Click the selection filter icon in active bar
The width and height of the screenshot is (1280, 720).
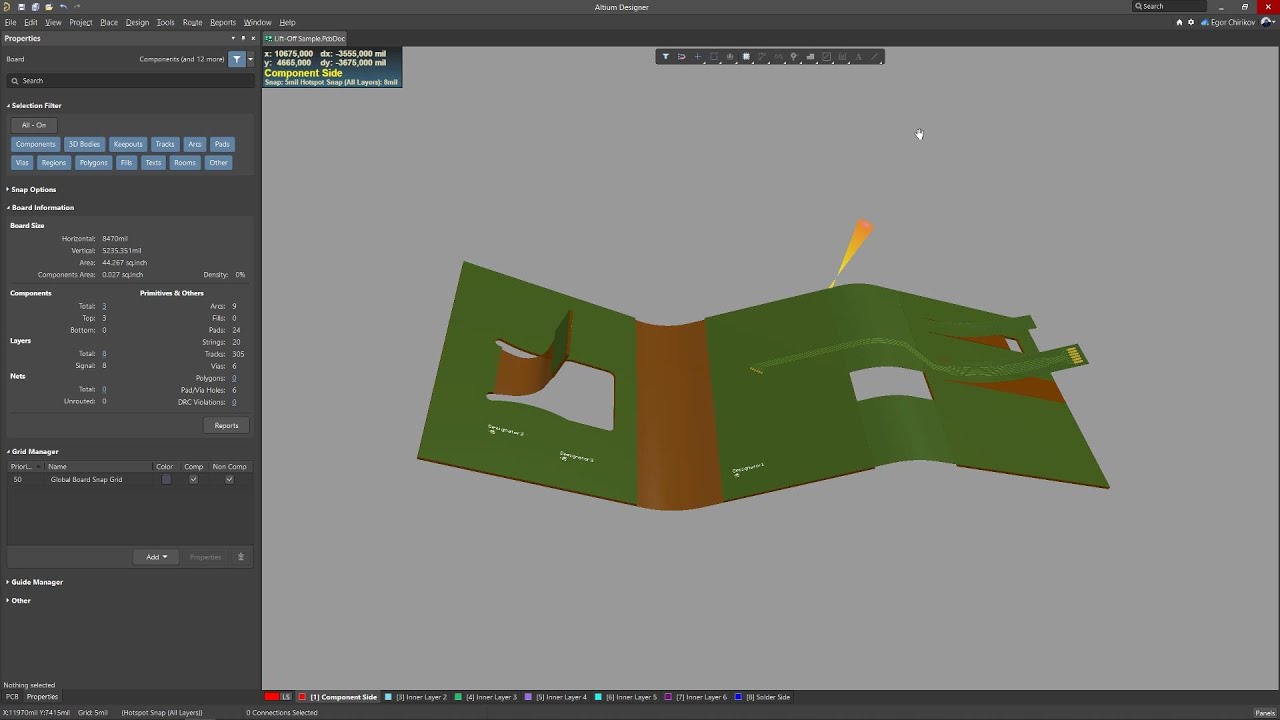point(665,57)
